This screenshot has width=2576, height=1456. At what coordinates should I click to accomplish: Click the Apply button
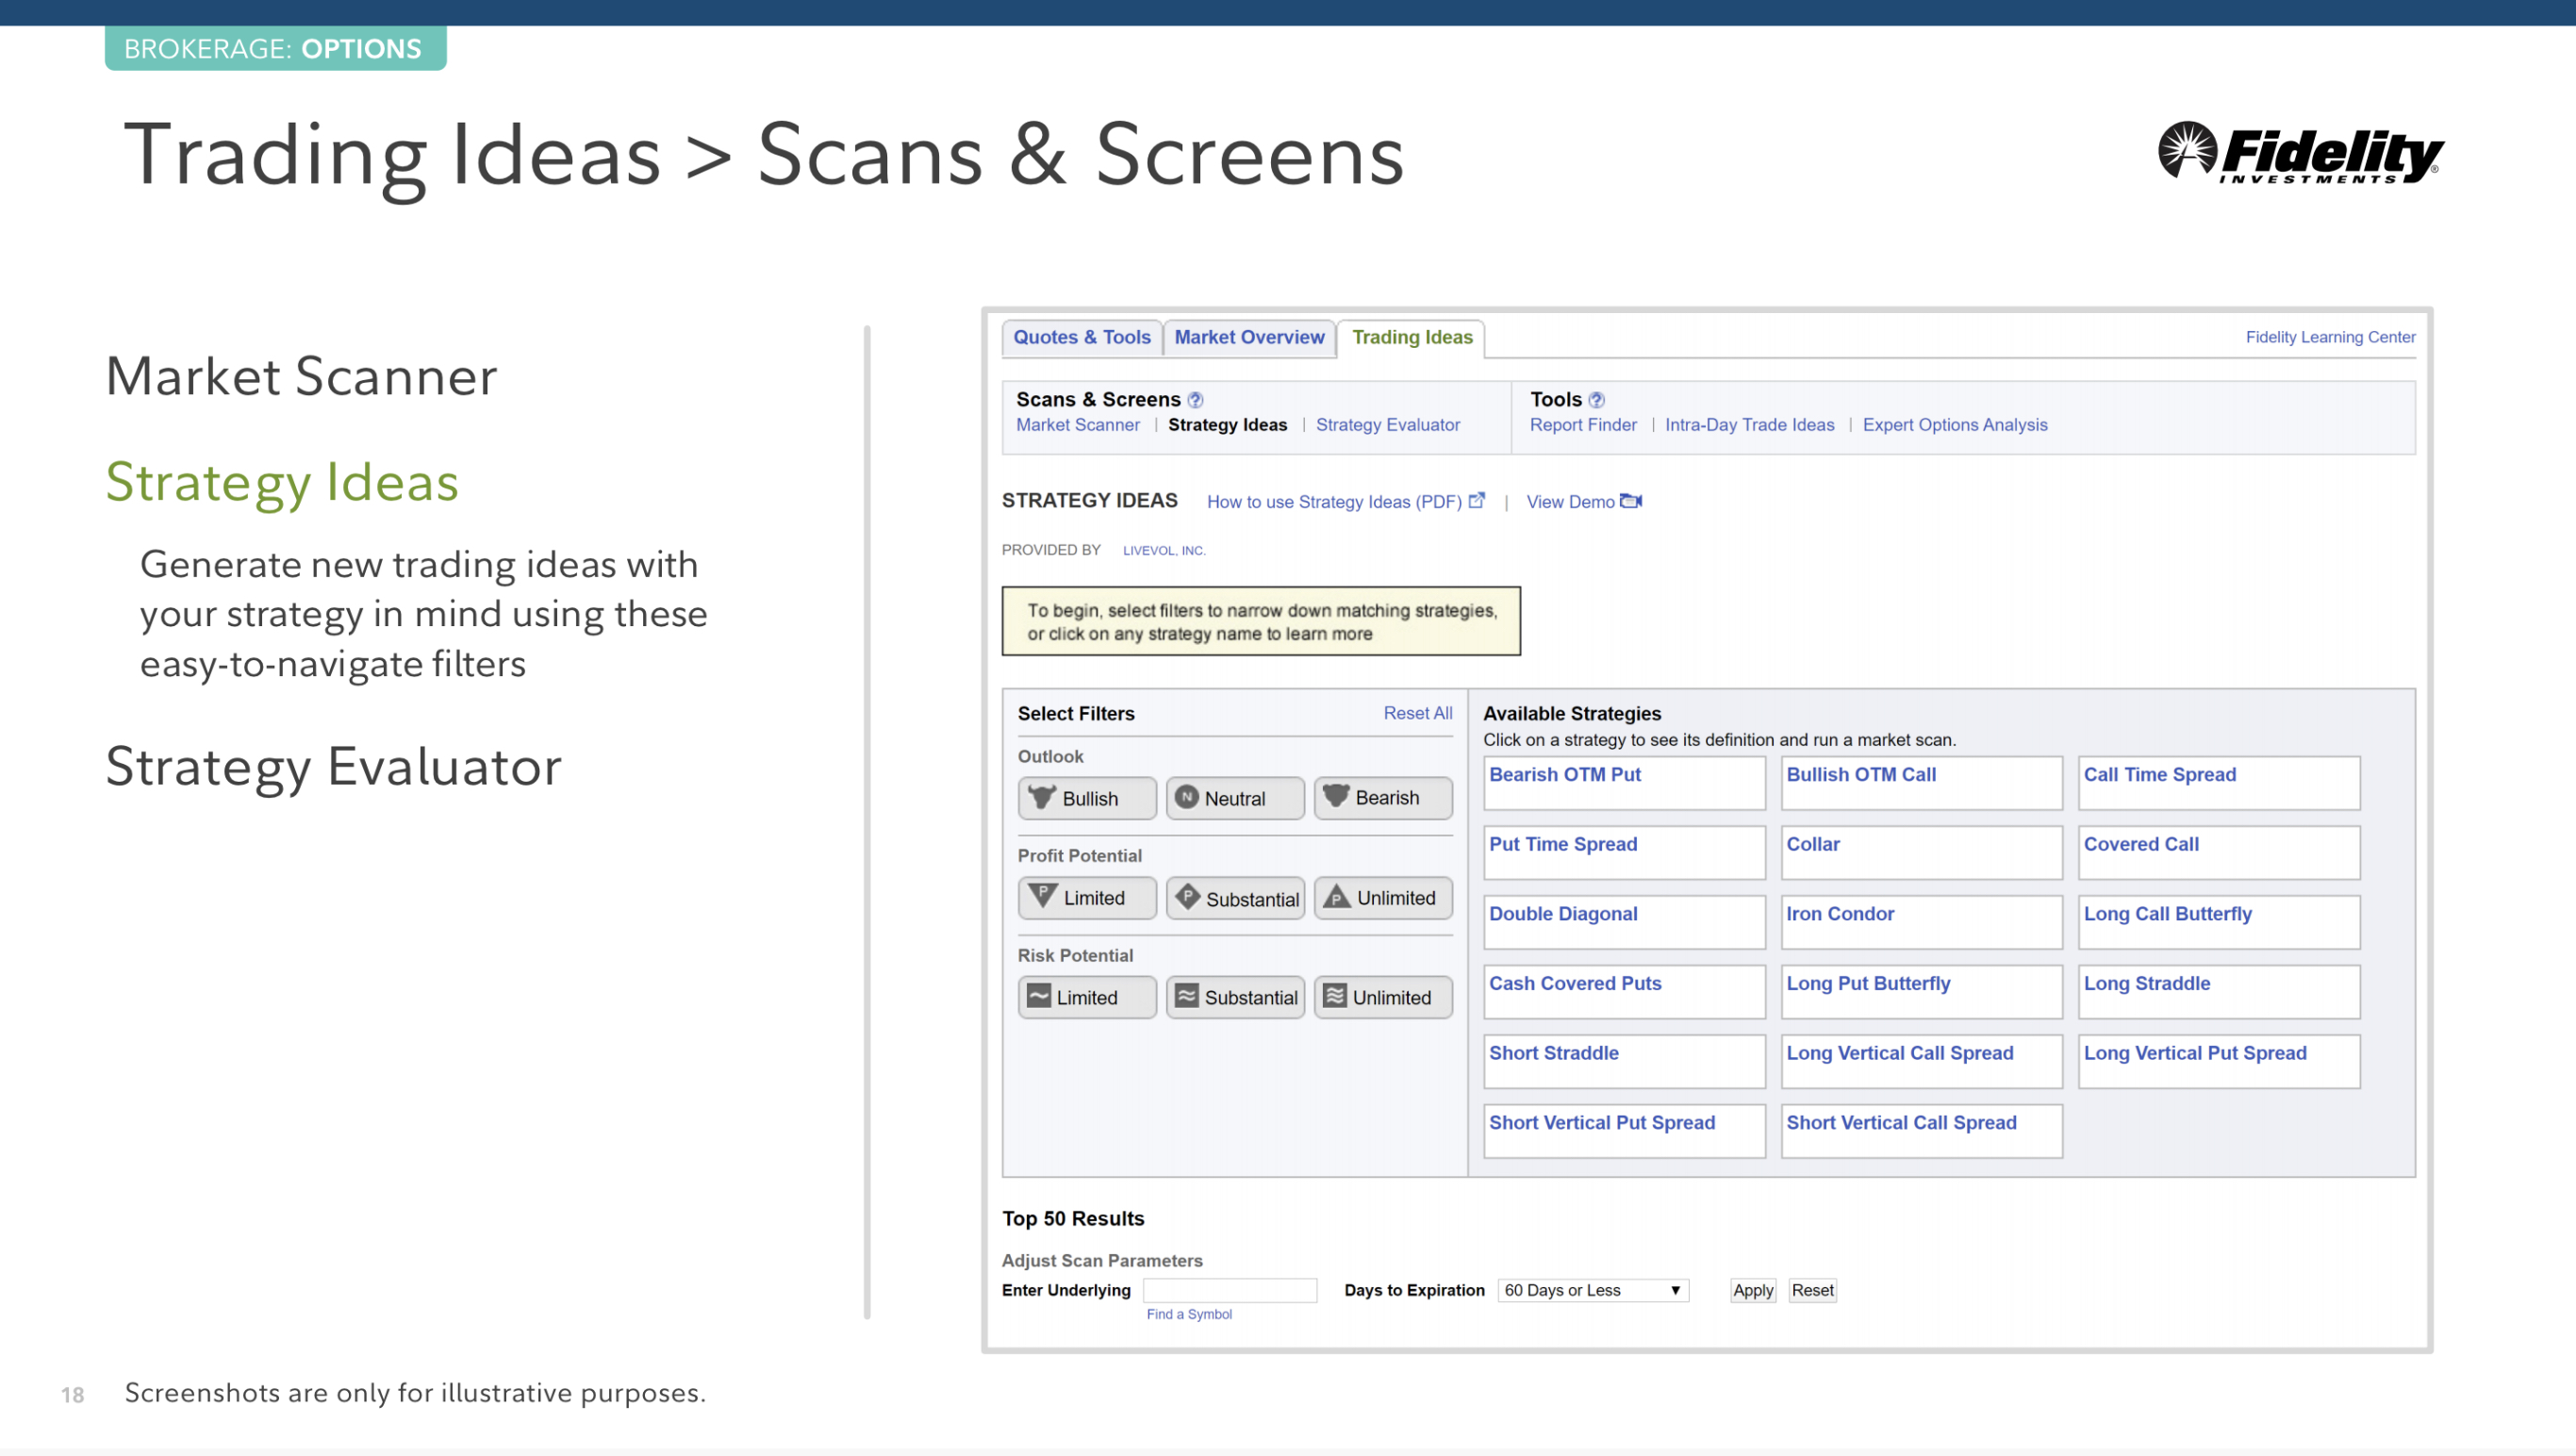1753,1290
